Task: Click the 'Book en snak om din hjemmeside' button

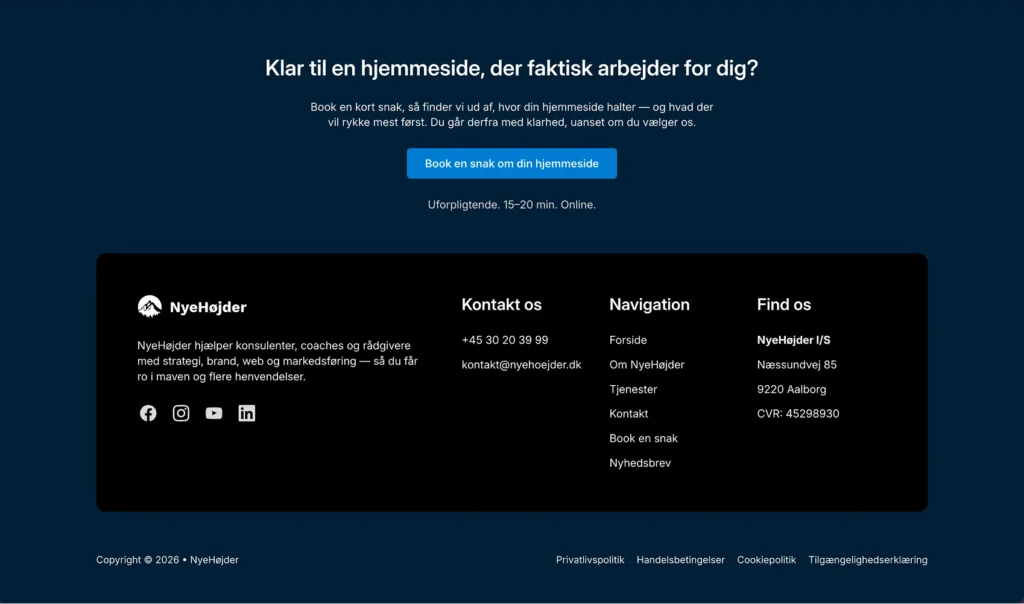Action: point(511,163)
